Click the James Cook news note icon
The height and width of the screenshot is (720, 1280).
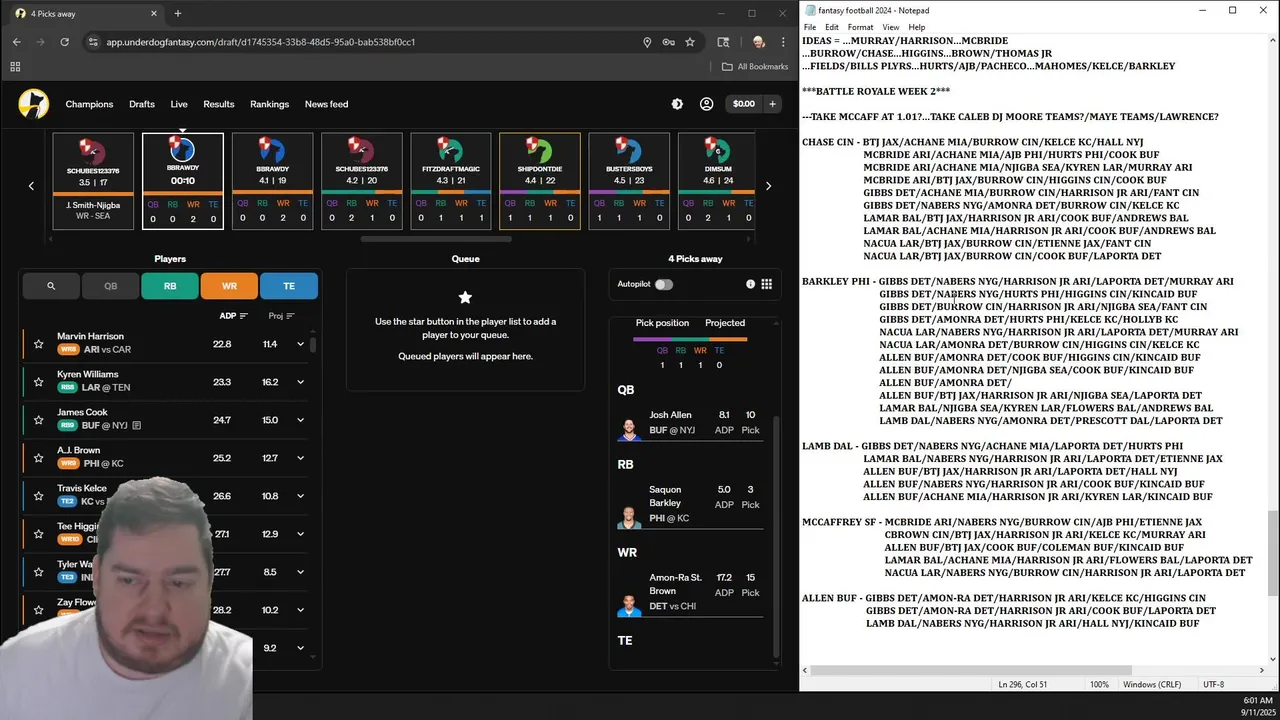pos(137,426)
